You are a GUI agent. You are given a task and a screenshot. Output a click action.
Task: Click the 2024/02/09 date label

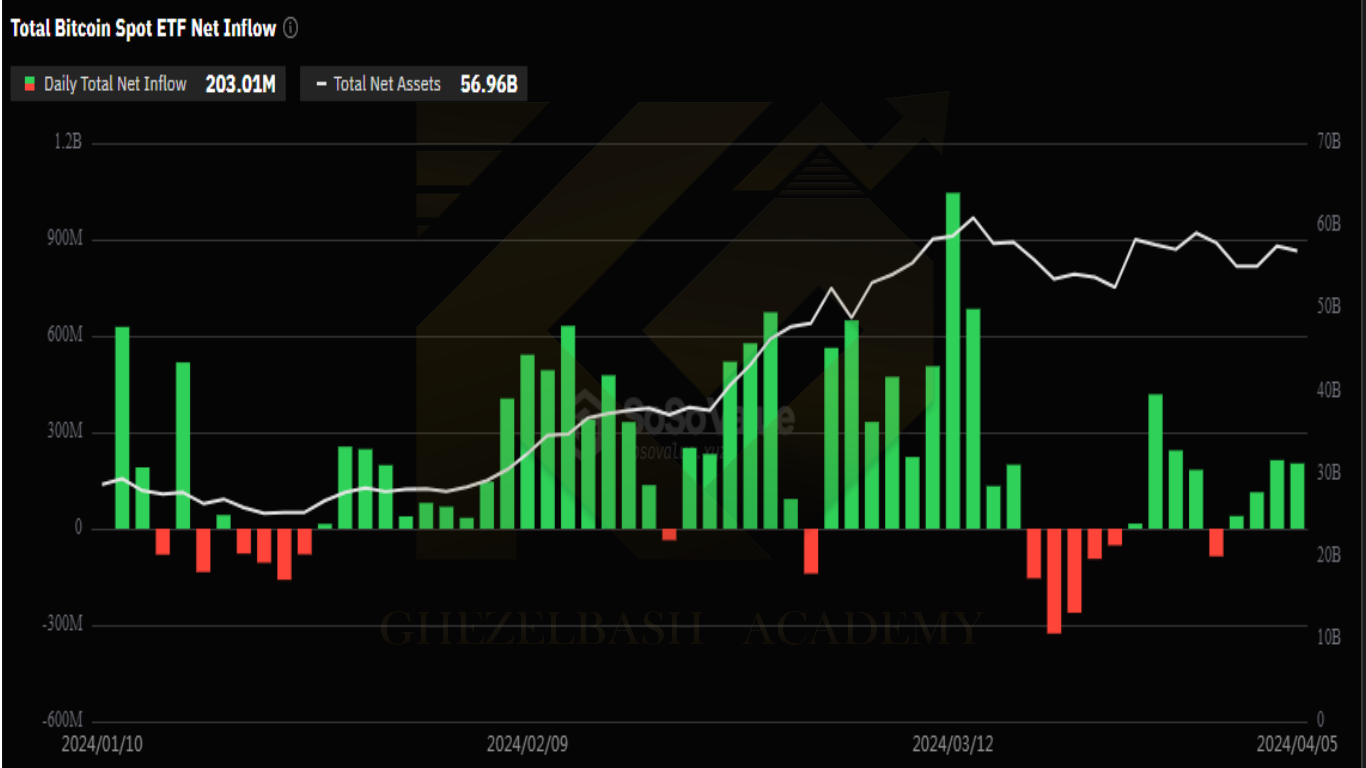click(527, 745)
